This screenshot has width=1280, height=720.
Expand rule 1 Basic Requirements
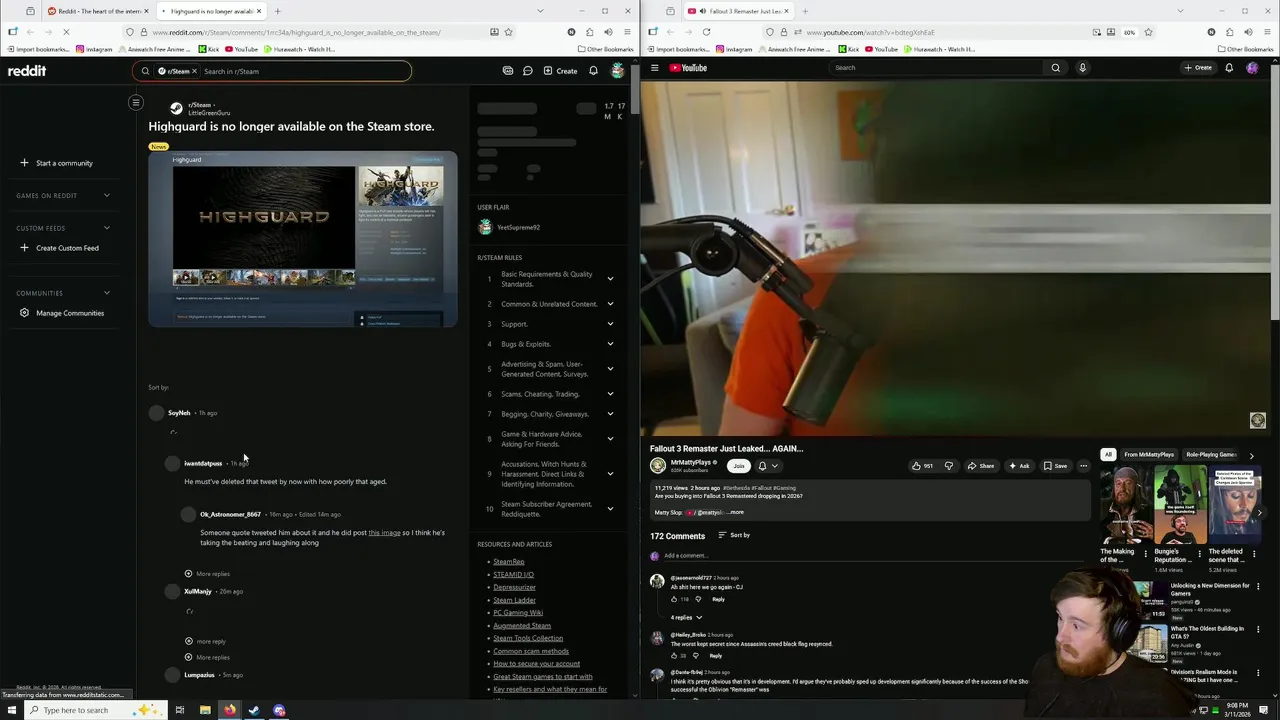tap(610, 279)
